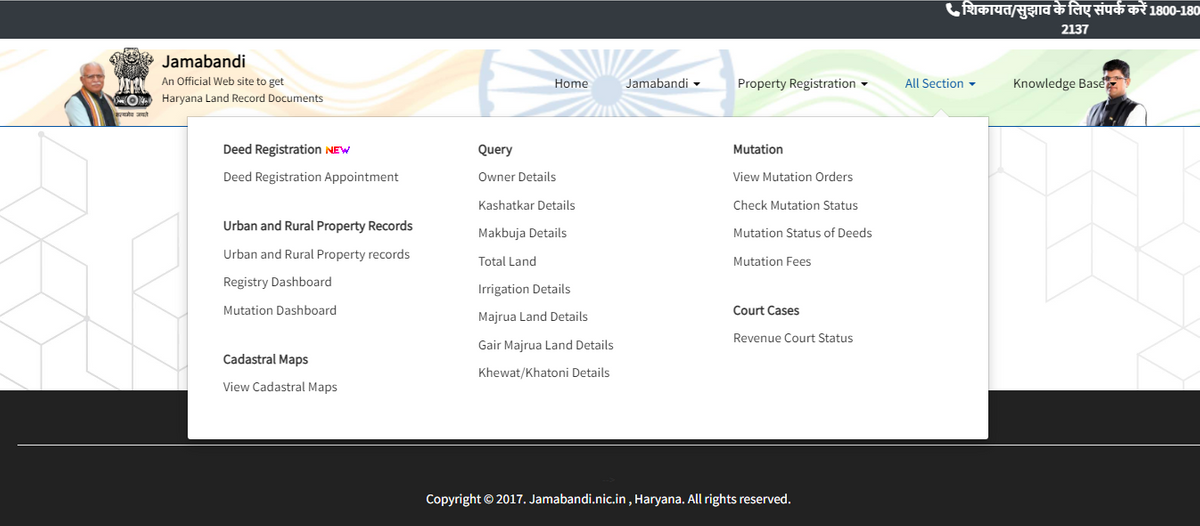Expand the Jamabandi dropdown menu

[663, 84]
